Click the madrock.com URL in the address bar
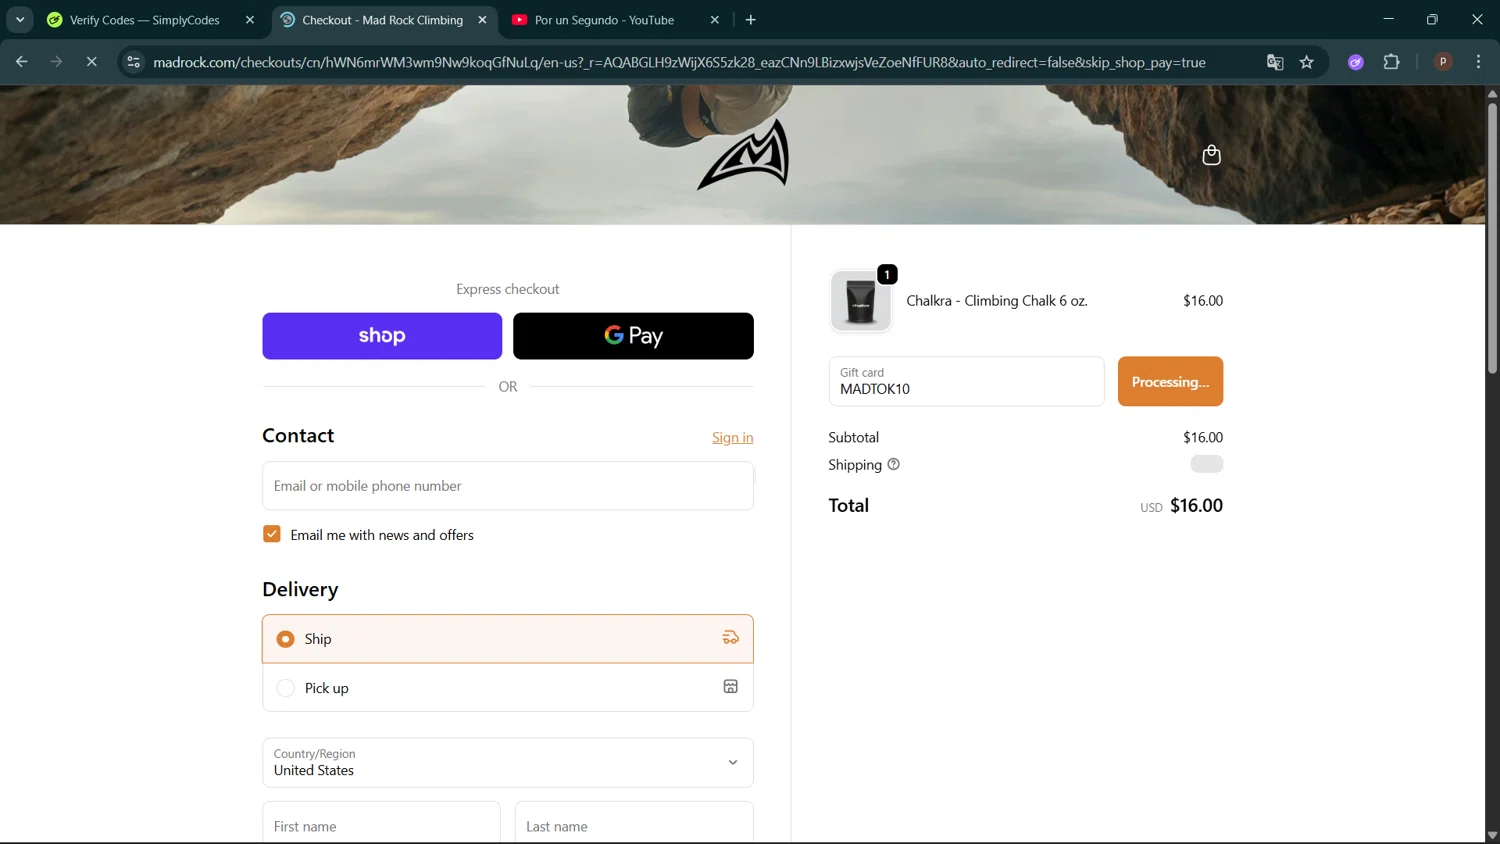Screen dimensions: 1500x844 coord(679,62)
